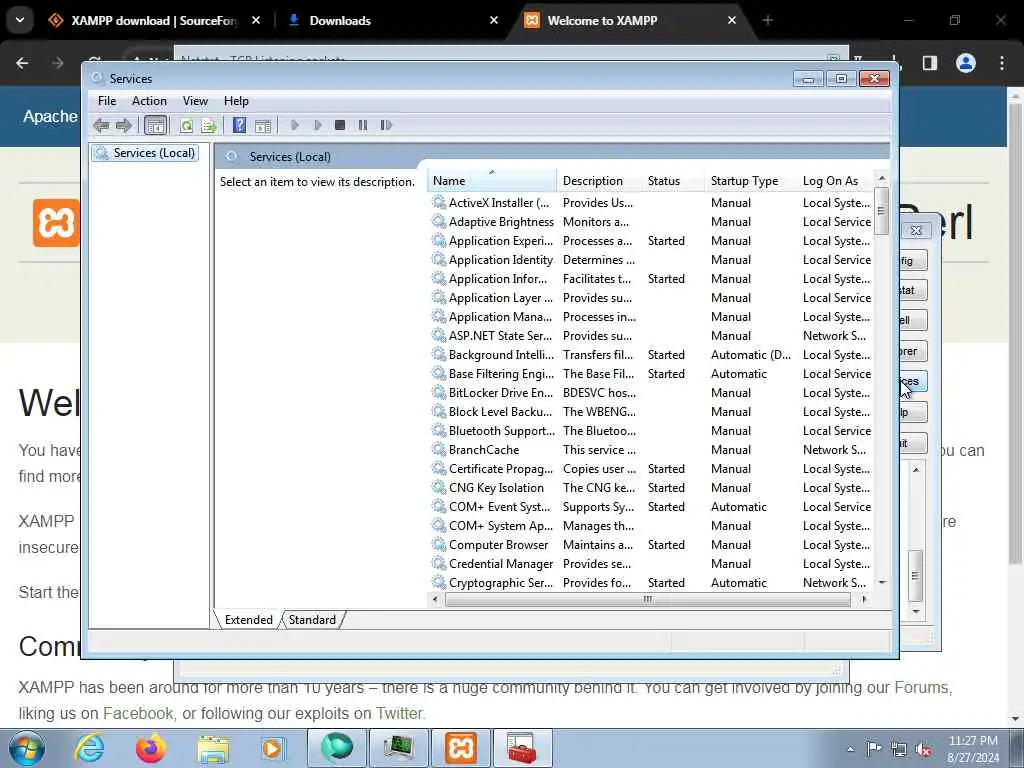
Task: Click 'Automatic (D...' startup type cell
Action: 750,355
